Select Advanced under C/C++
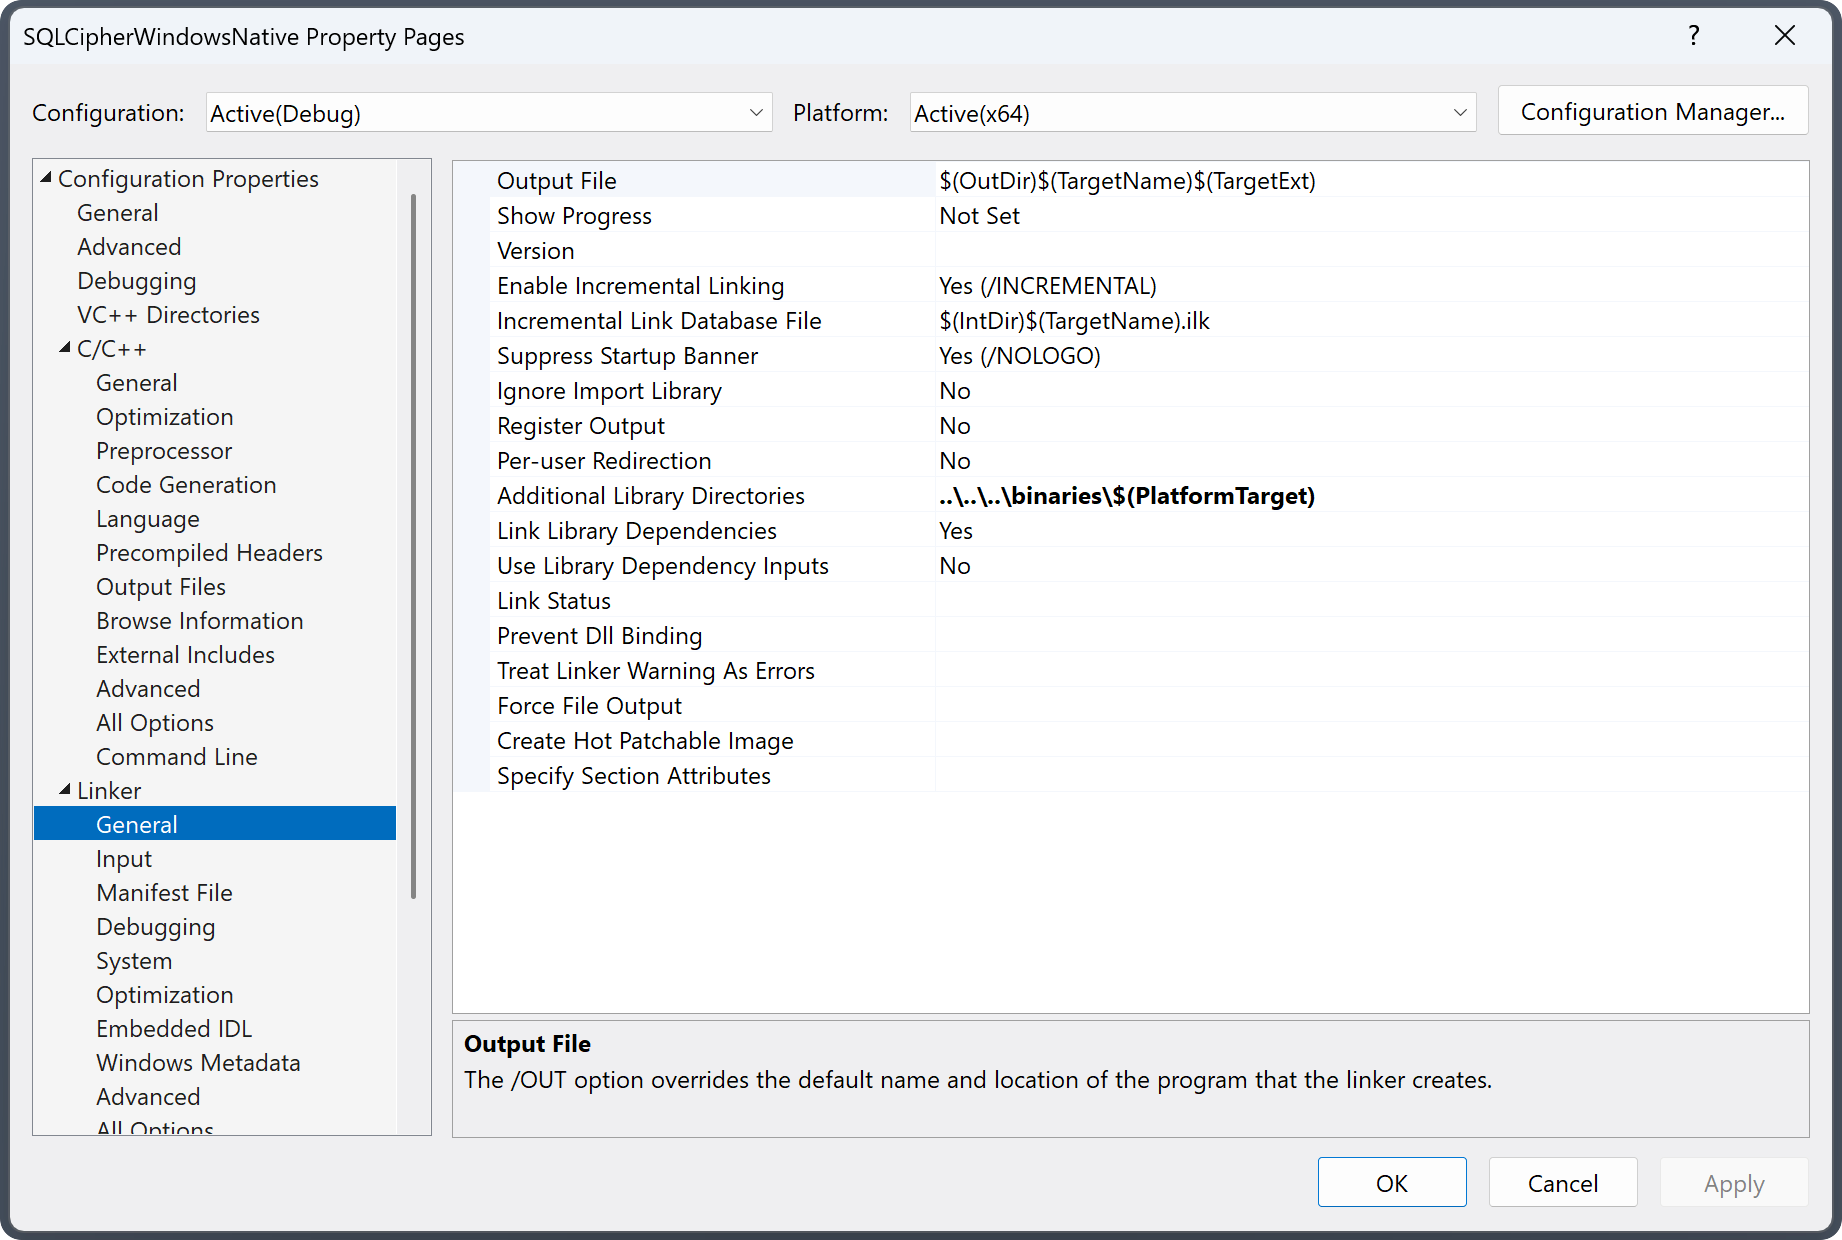 [x=148, y=689]
